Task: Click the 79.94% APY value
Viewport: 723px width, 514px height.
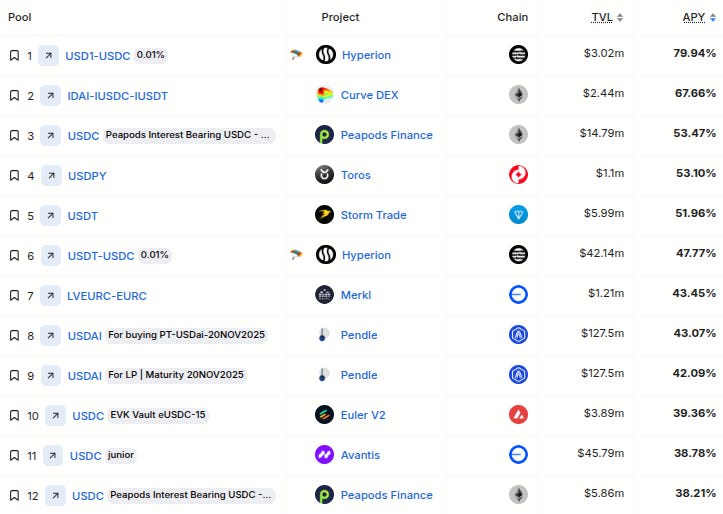Action: (694, 53)
